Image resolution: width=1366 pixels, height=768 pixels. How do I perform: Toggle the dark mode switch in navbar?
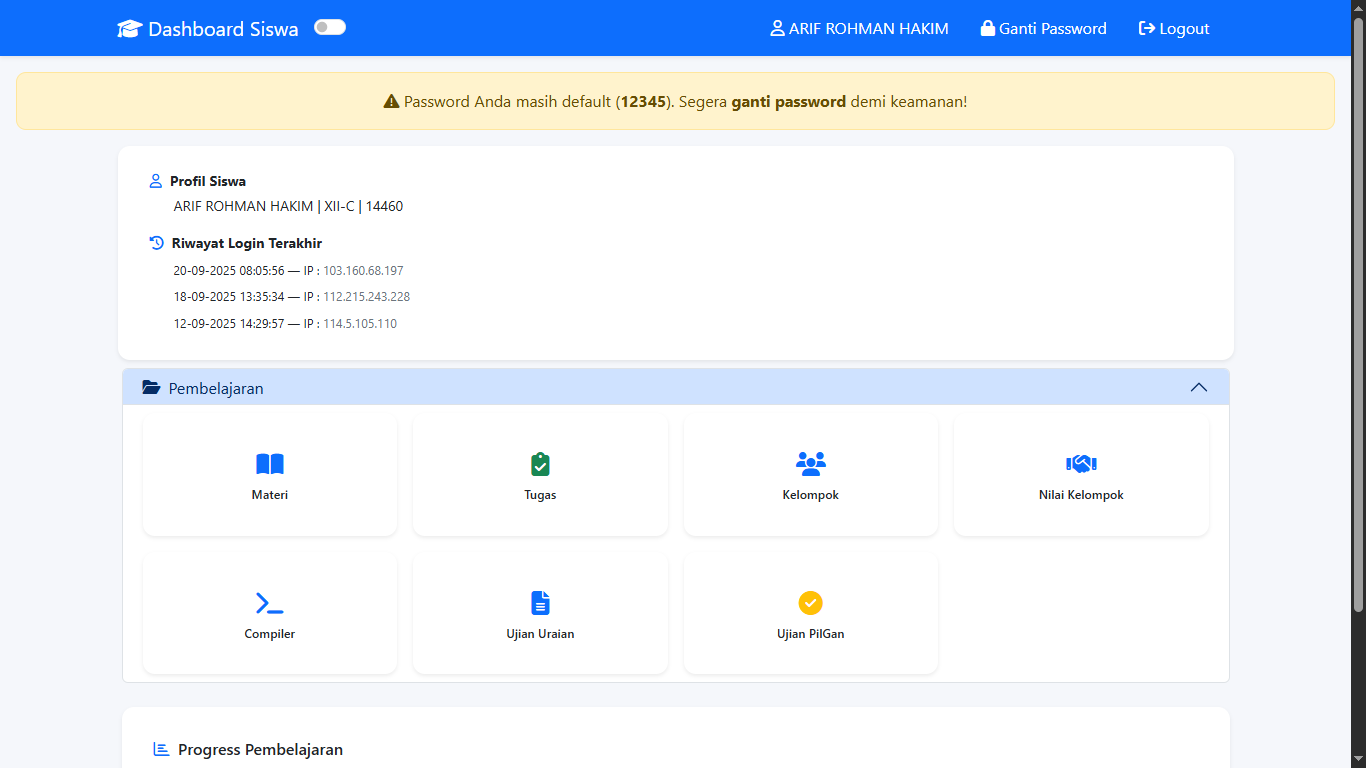(330, 27)
